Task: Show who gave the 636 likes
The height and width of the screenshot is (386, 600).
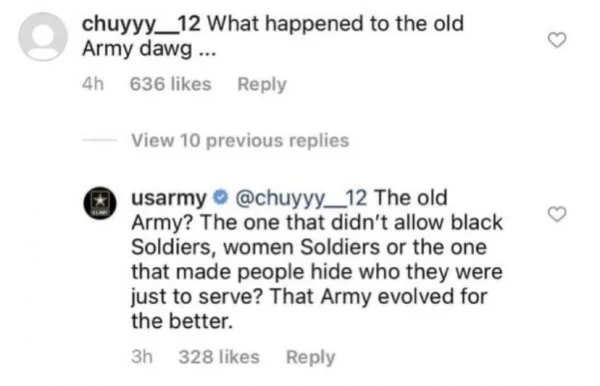Action: (x=171, y=84)
